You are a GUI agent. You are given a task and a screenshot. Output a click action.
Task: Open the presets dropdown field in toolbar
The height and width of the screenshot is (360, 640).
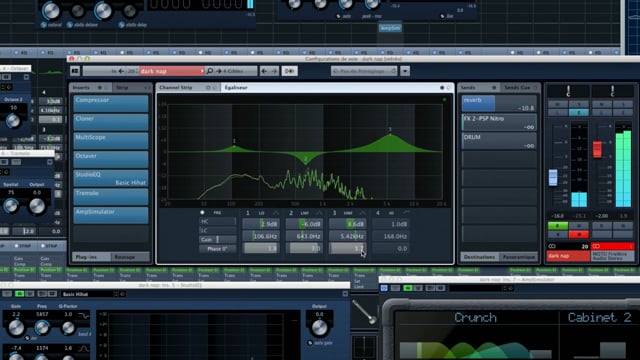[364, 71]
